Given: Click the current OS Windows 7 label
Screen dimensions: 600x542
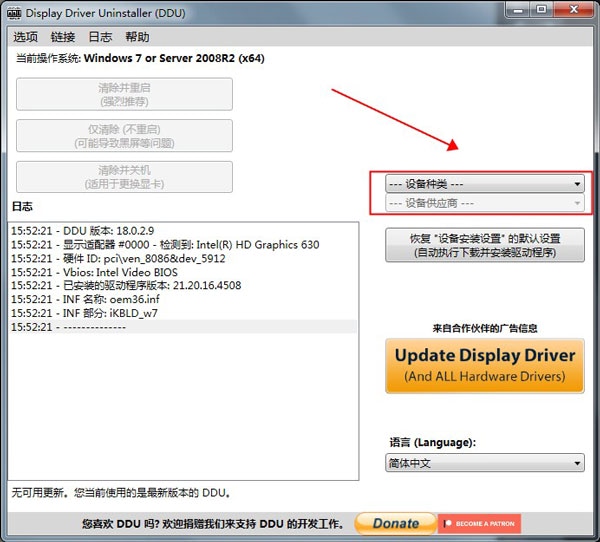Looking at the screenshot, I should (x=140, y=58).
